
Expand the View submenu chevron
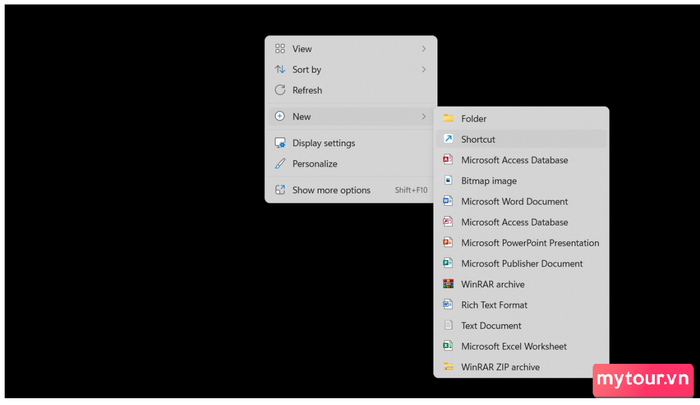(424, 49)
